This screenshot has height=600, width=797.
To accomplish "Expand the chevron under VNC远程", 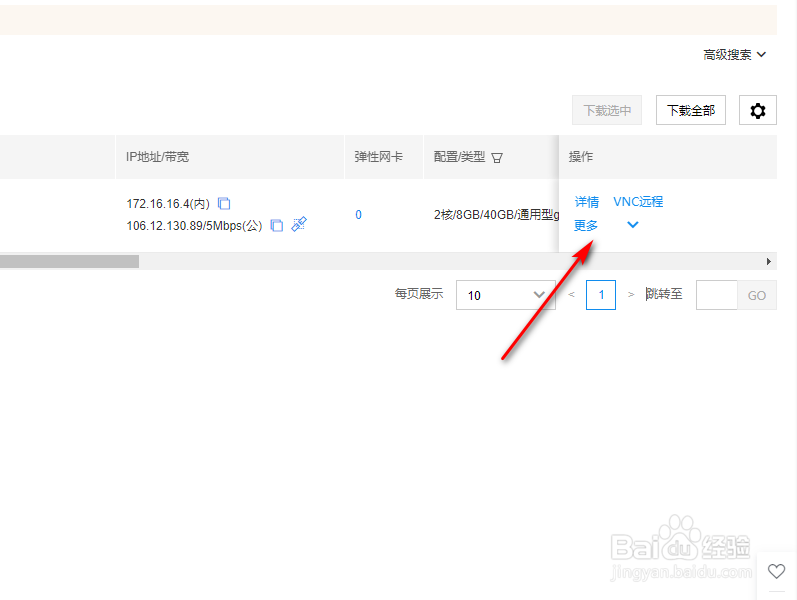I will click(x=632, y=224).
